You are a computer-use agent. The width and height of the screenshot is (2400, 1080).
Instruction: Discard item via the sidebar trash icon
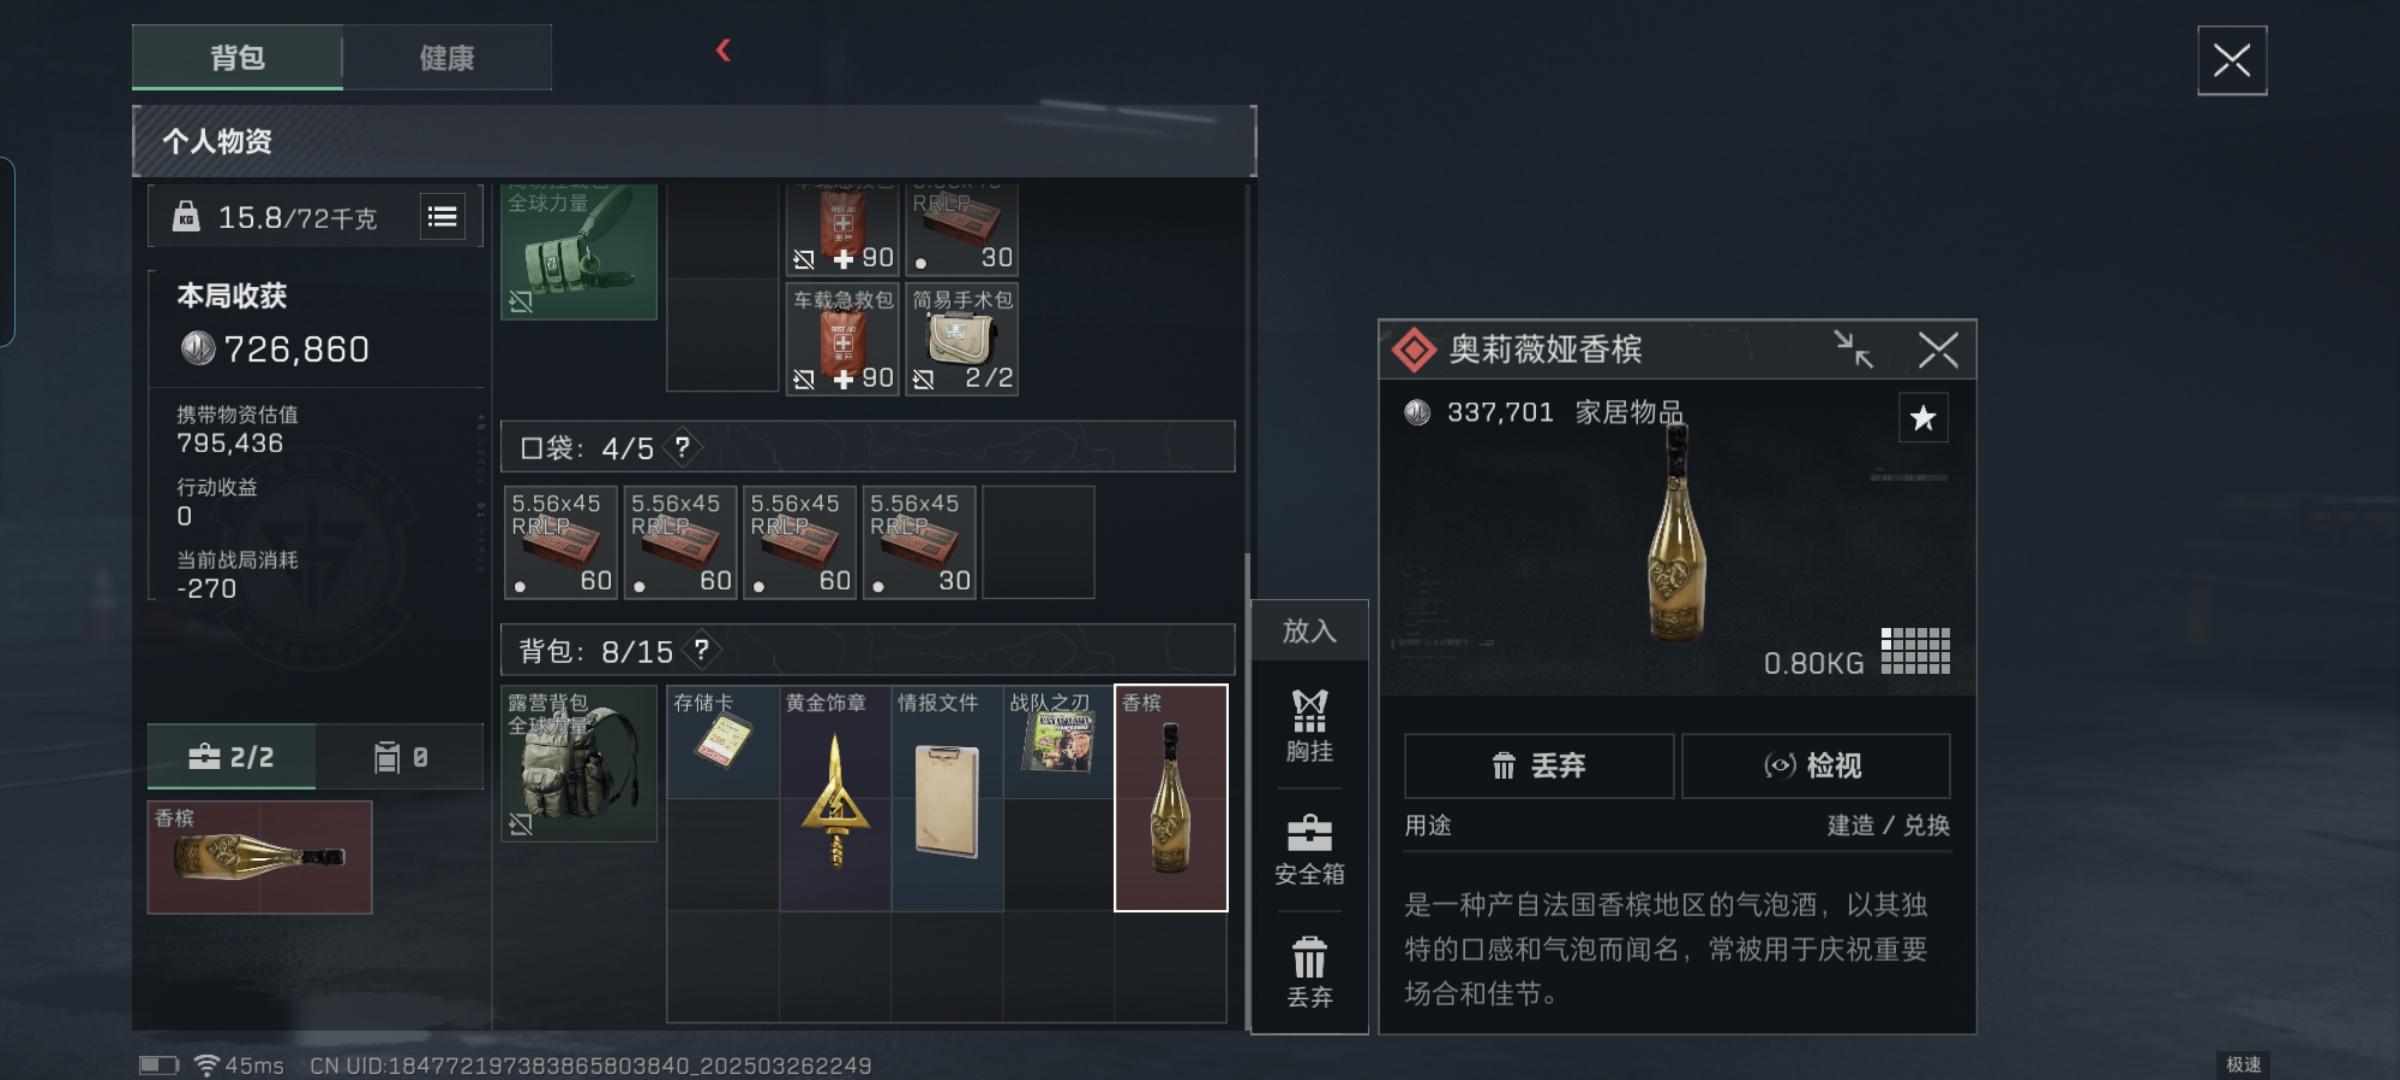pos(1309,973)
